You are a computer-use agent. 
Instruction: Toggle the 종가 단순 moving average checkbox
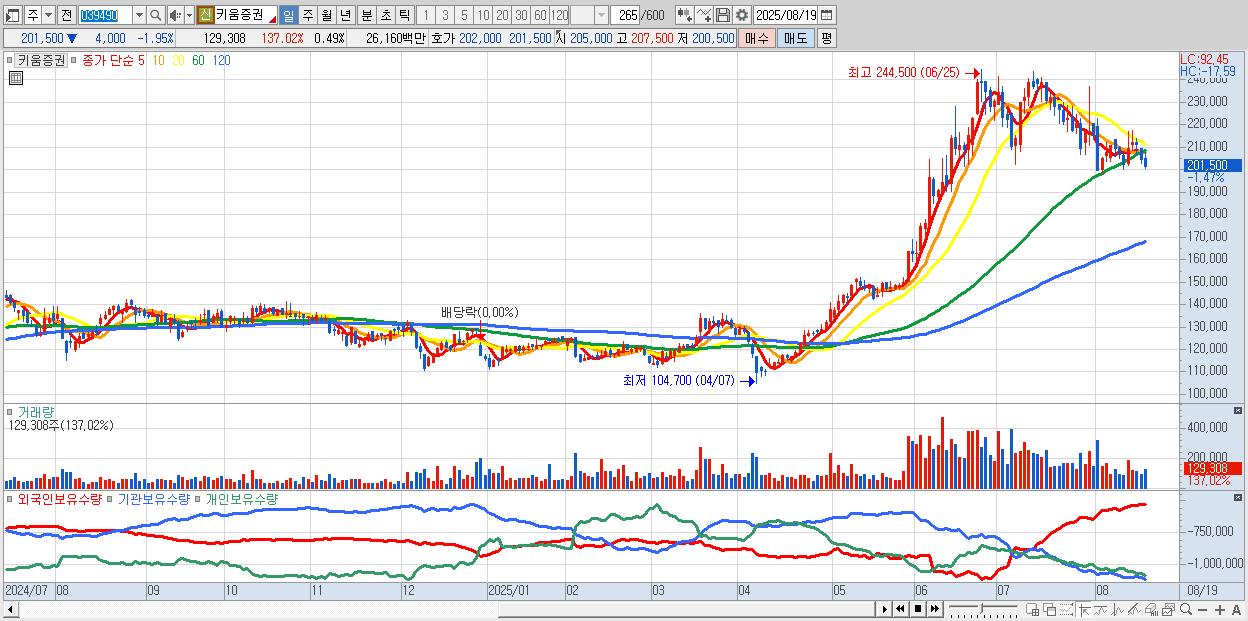[x=75, y=60]
